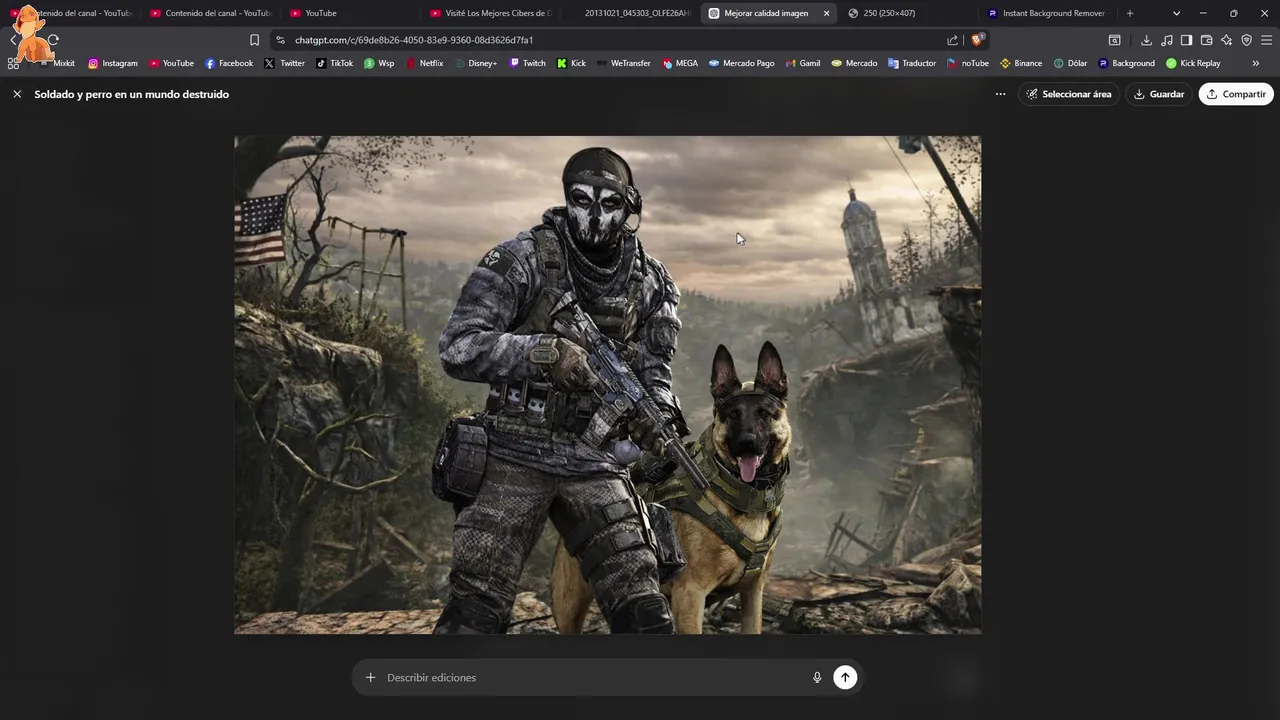Open the Instagram bookmark
The height and width of the screenshot is (720, 1280).
pos(113,63)
